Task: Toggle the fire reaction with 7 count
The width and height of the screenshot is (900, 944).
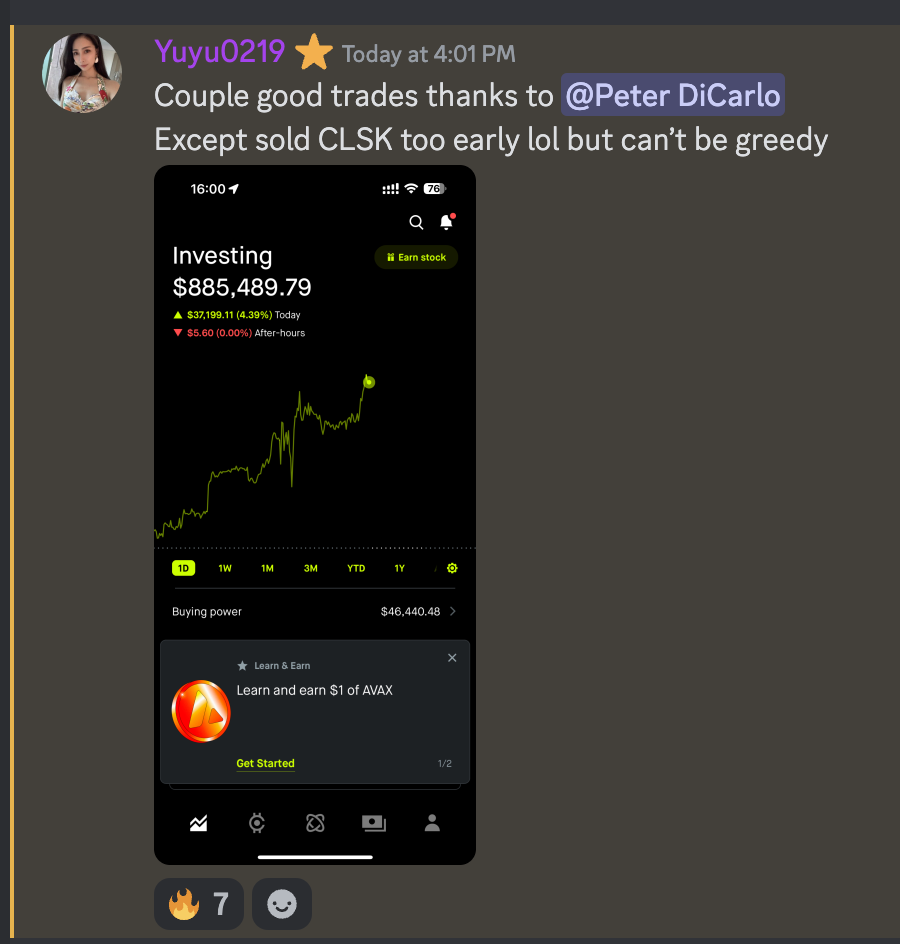Action: 199,904
